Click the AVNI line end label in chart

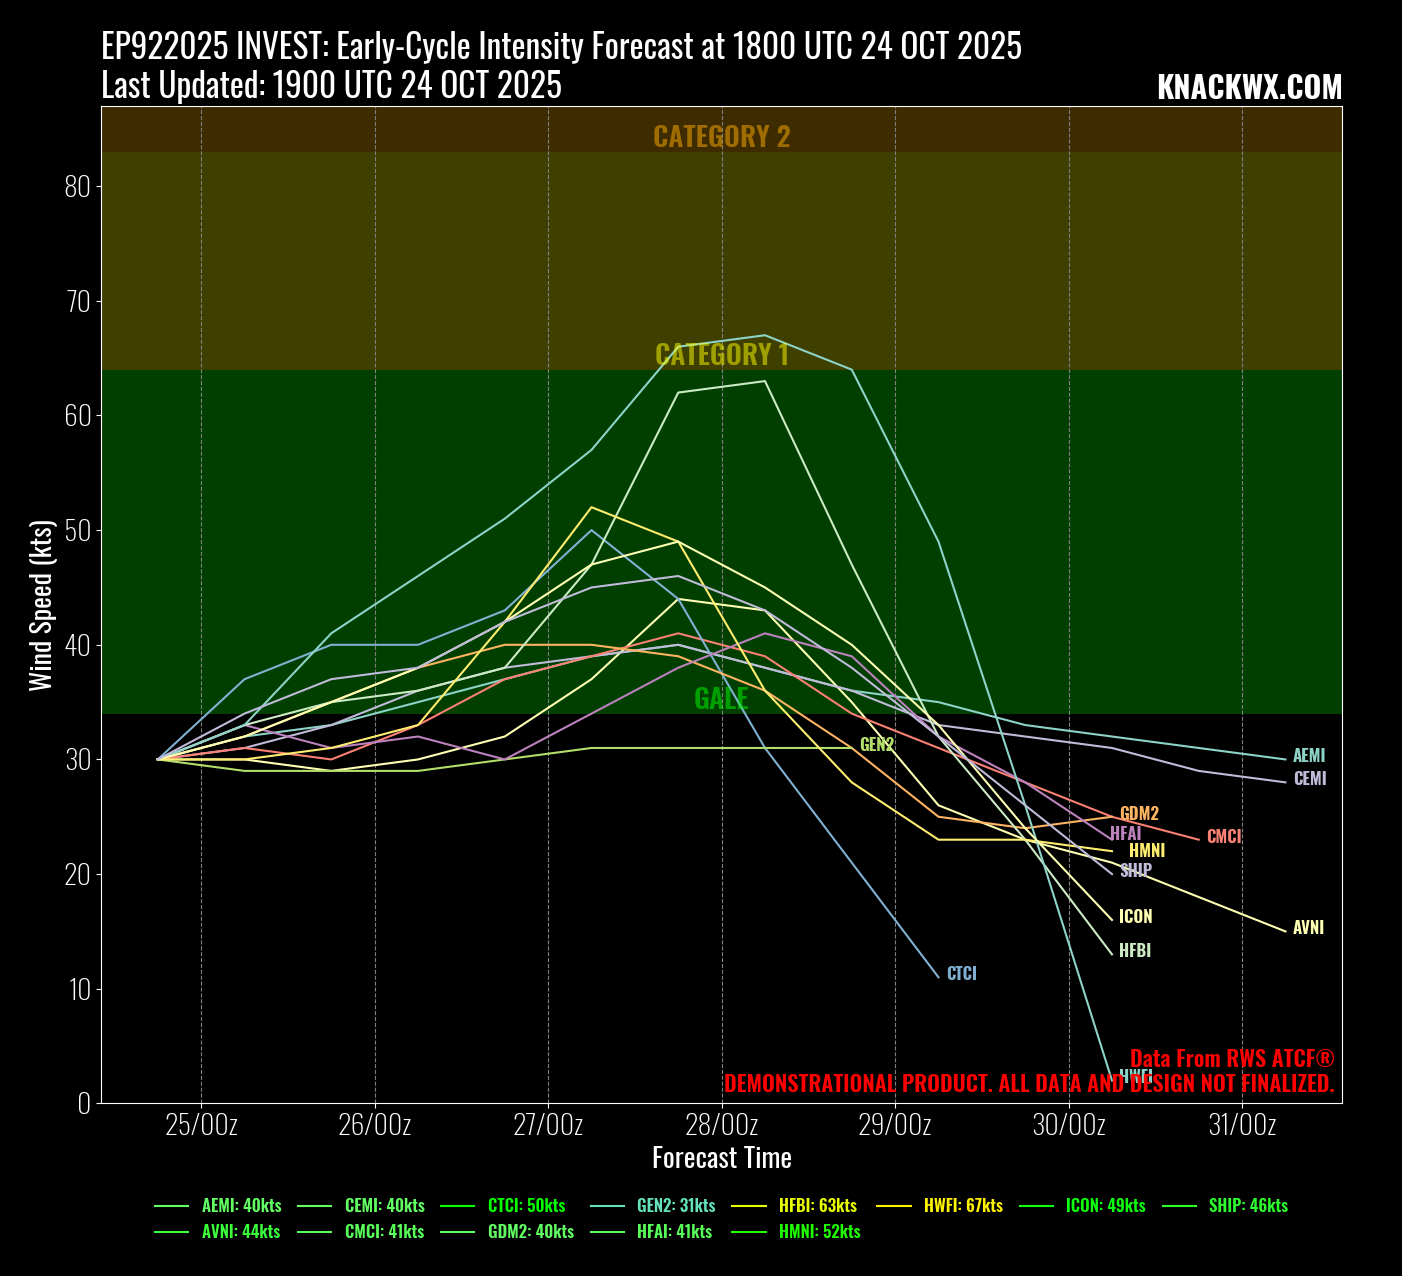point(1308,928)
